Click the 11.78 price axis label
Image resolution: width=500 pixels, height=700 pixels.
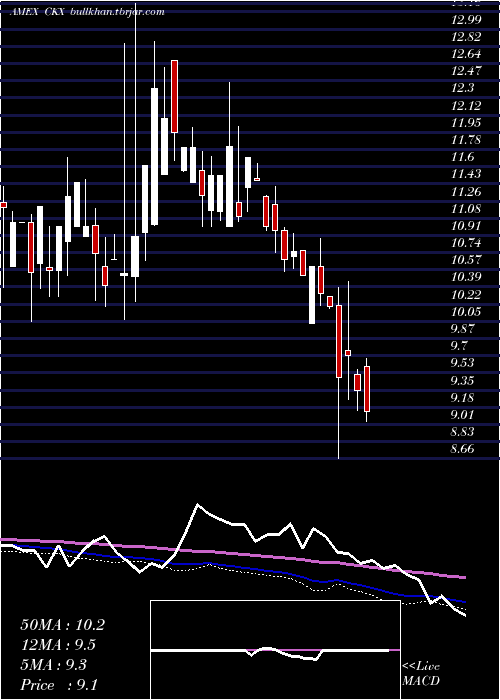(466, 140)
